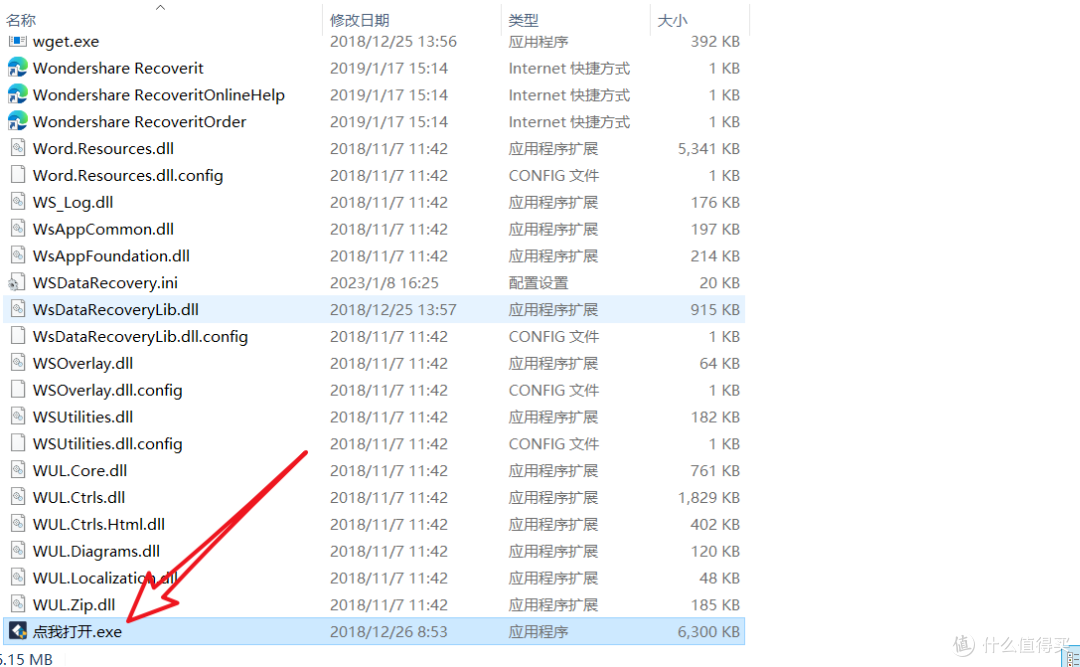Click the wget.exe file icon
1080x667 pixels.
pos(17,41)
